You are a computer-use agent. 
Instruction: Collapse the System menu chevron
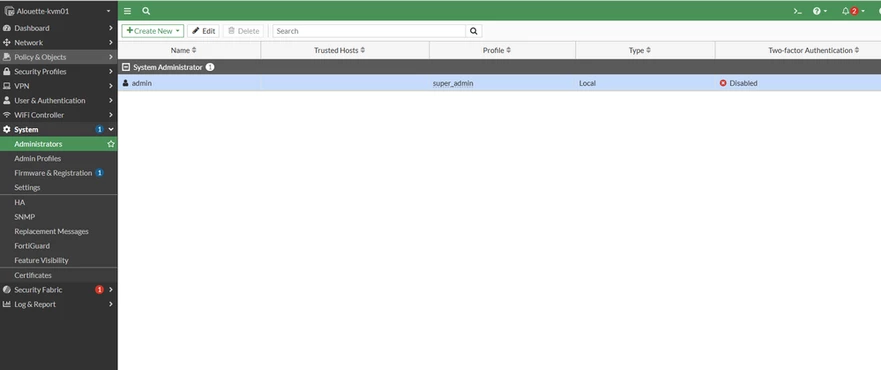pos(111,130)
